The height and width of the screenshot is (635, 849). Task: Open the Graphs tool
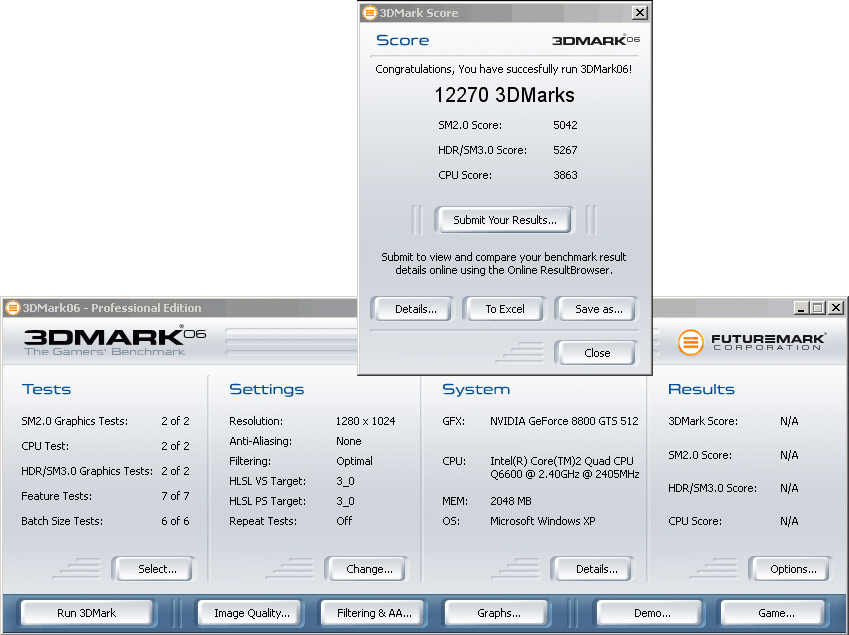click(x=498, y=613)
